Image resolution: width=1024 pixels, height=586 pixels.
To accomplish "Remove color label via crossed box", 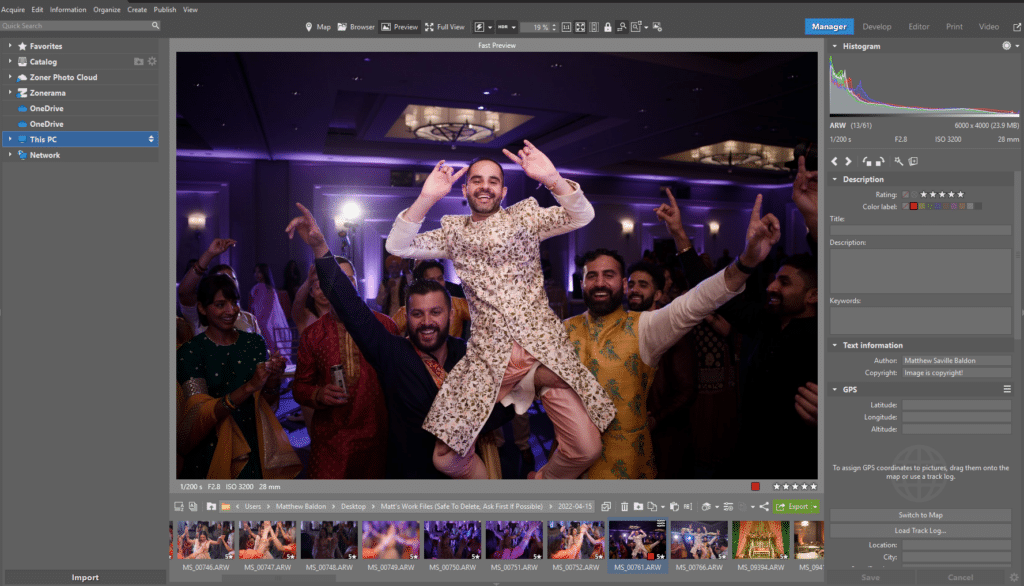I will pyautogui.click(x=905, y=206).
